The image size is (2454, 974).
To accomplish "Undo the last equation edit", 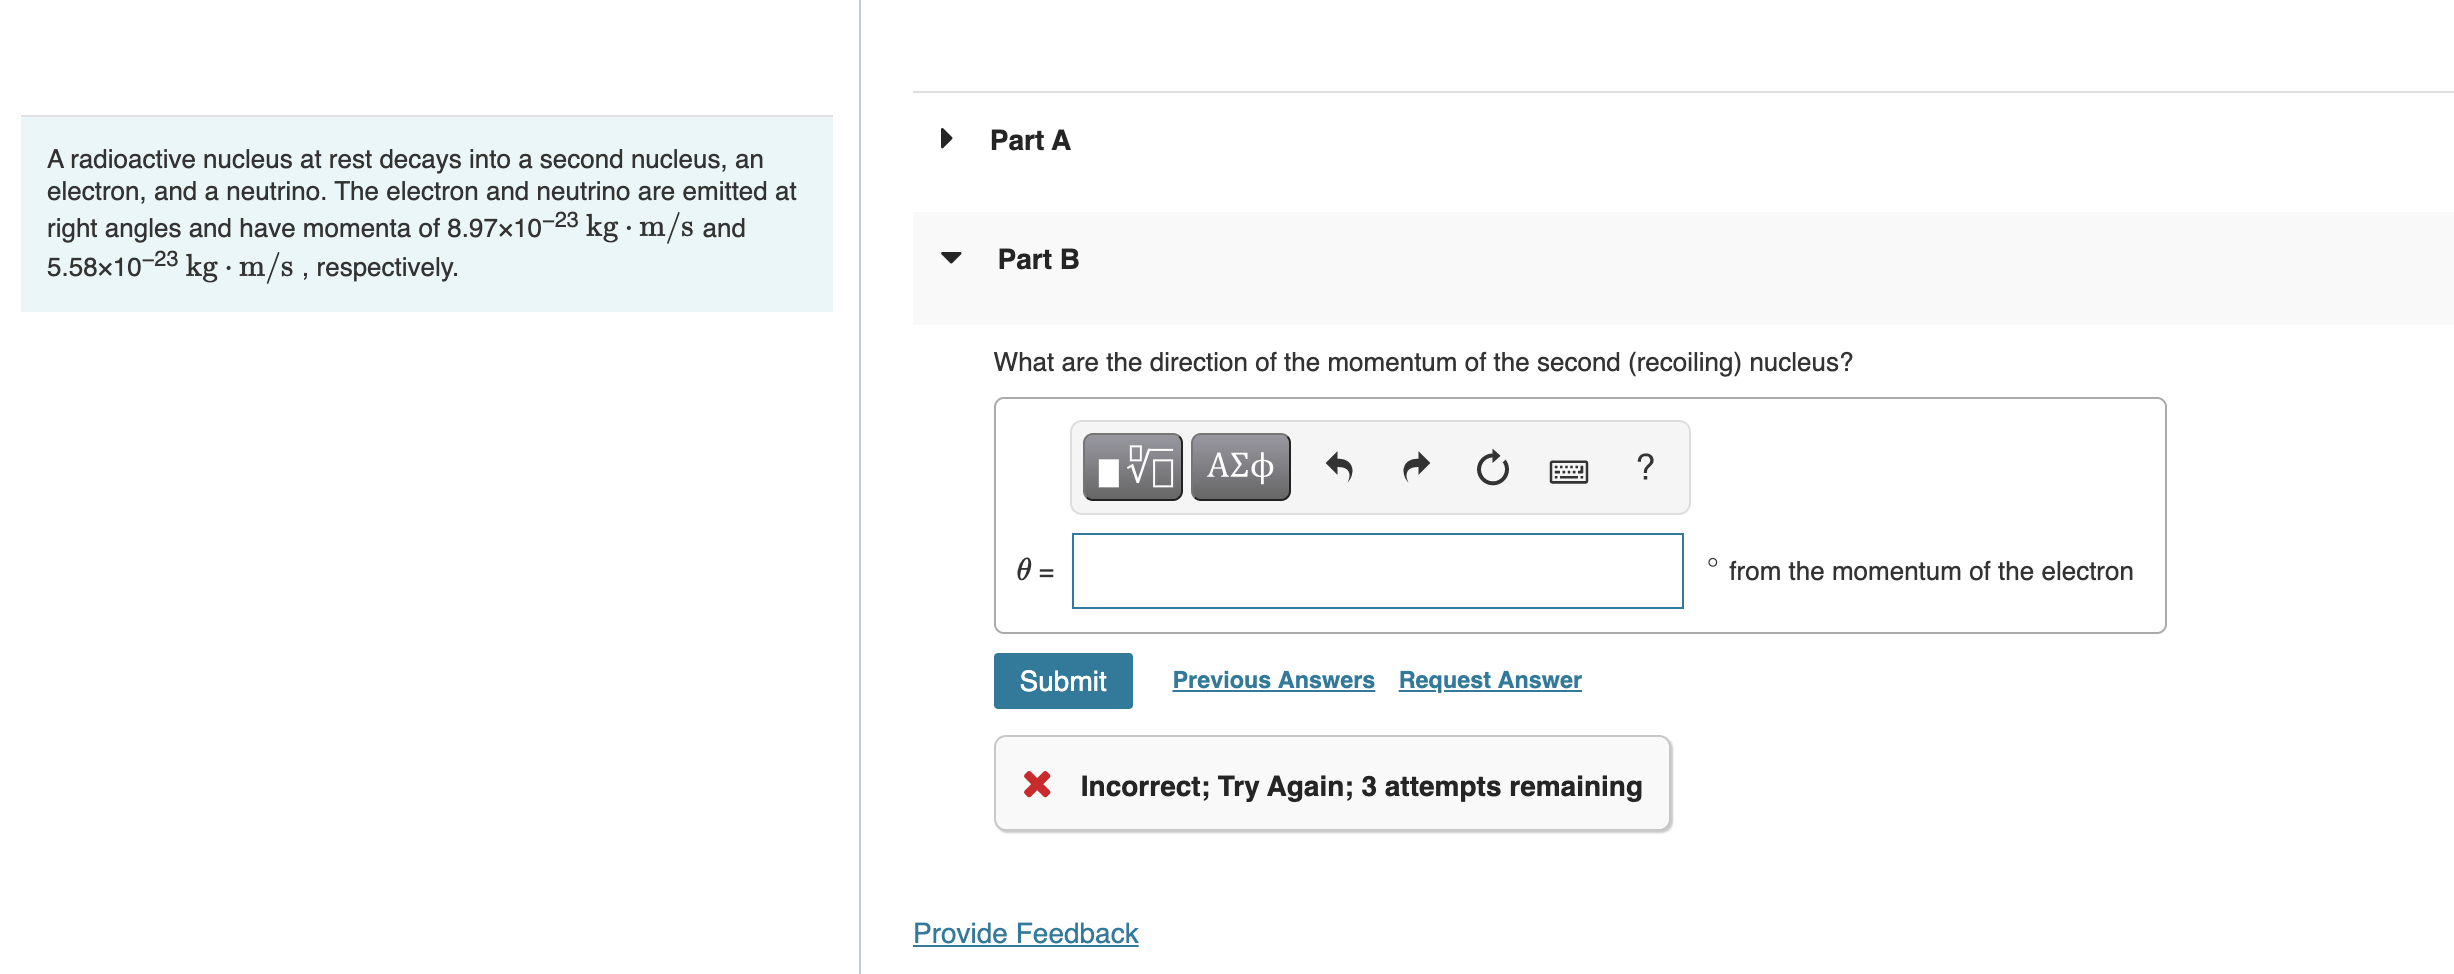I will point(1339,467).
